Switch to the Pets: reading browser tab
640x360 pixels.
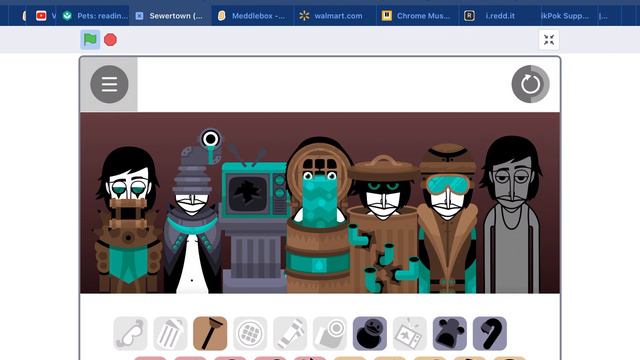point(96,16)
